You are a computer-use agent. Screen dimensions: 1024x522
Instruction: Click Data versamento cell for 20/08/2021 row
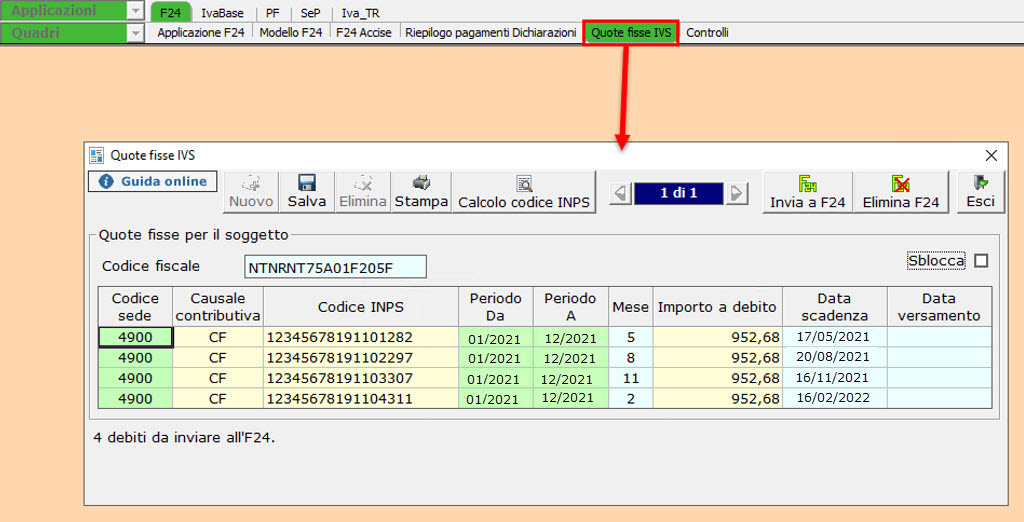tap(938, 358)
